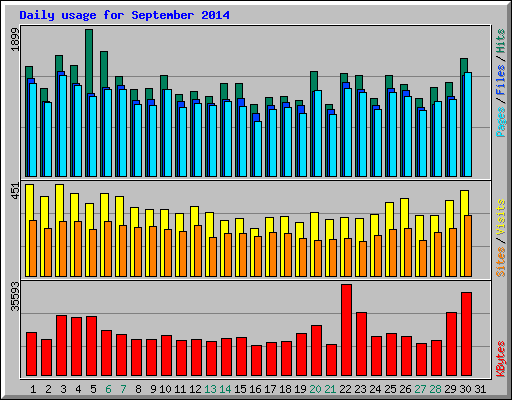Image resolution: width=512 pixels, height=400 pixels.
Task: Click the tallest red KBytes bar on day 22
Action: pyautogui.click(x=346, y=330)
